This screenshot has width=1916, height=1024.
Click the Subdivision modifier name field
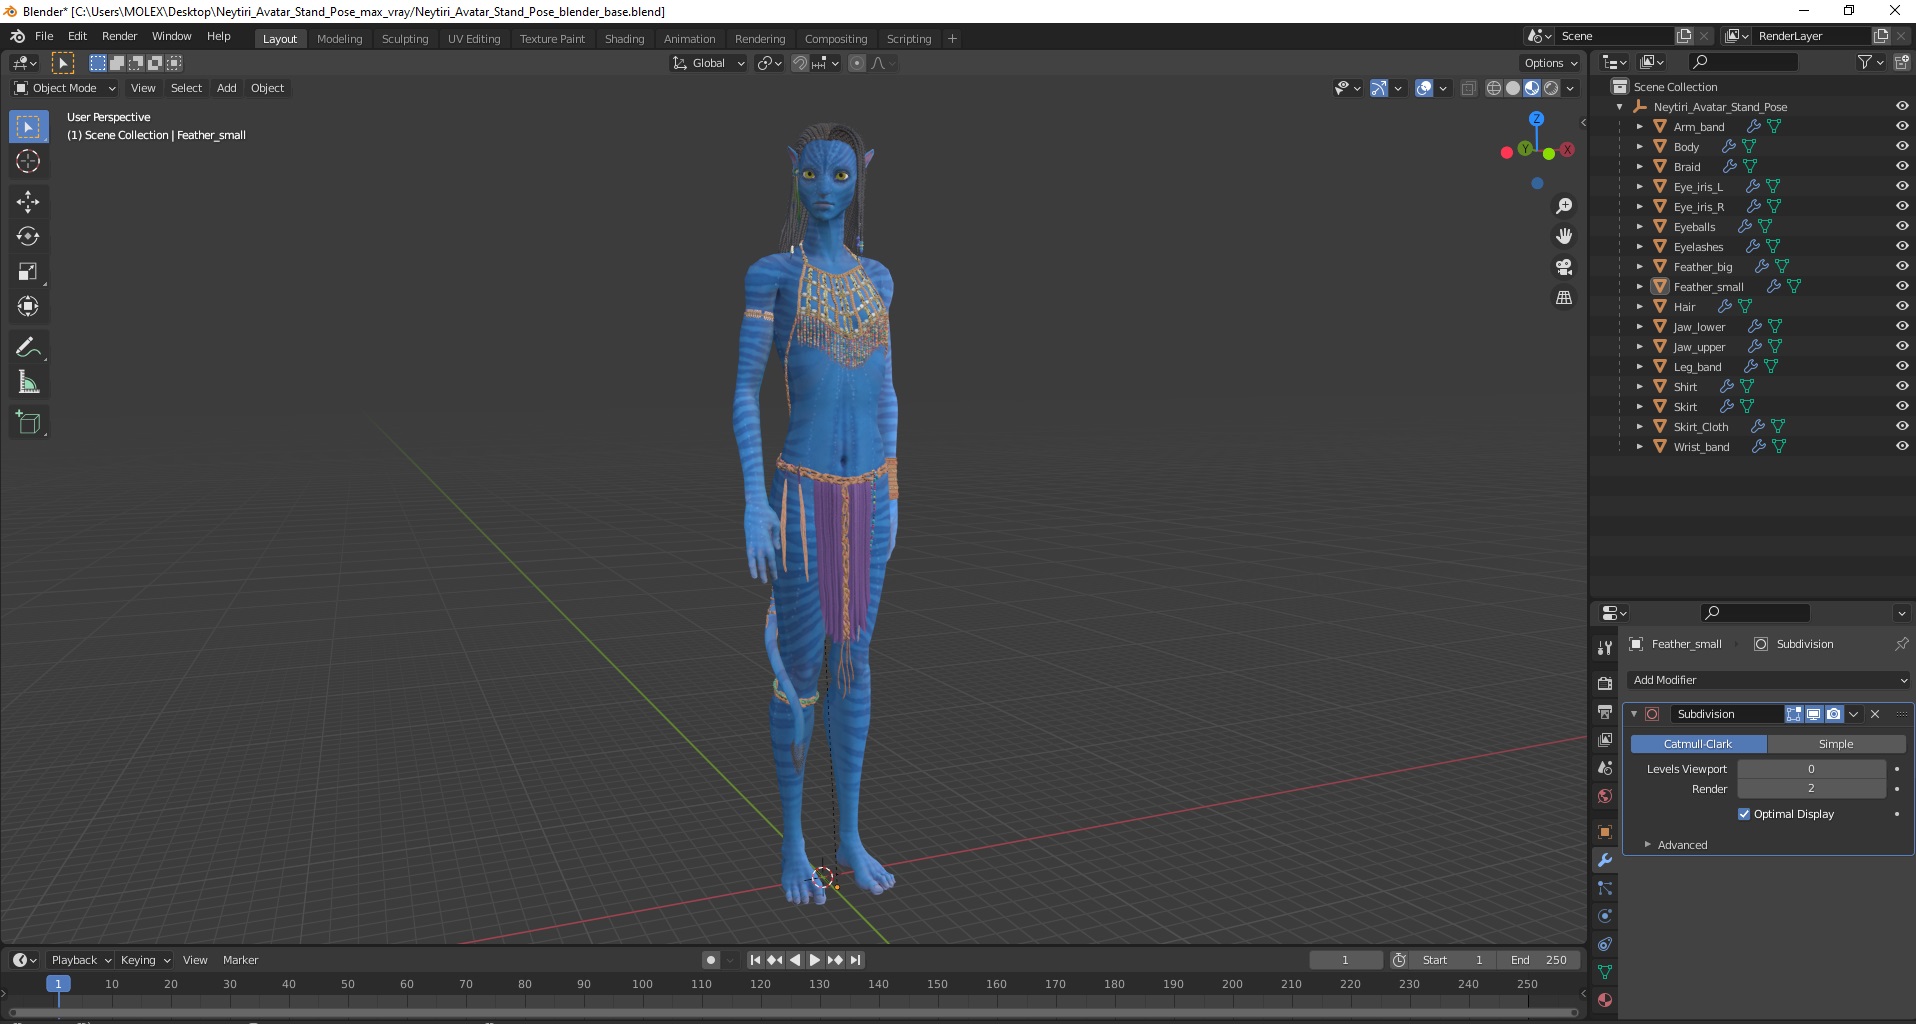click(1726, 714)
